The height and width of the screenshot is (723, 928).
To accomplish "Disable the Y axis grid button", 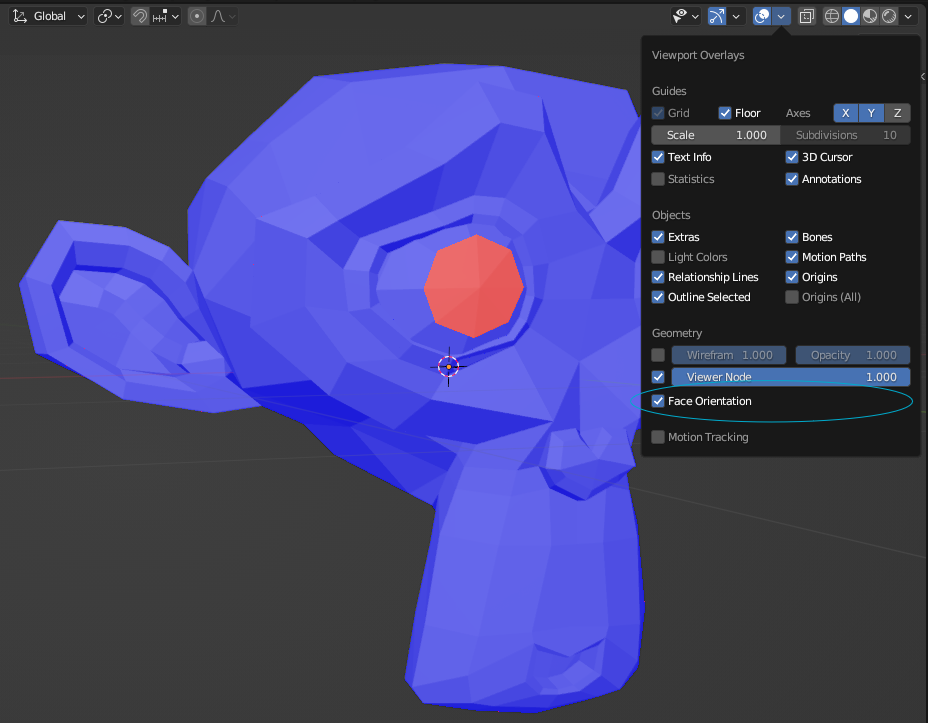I will (x=871, y=113).
